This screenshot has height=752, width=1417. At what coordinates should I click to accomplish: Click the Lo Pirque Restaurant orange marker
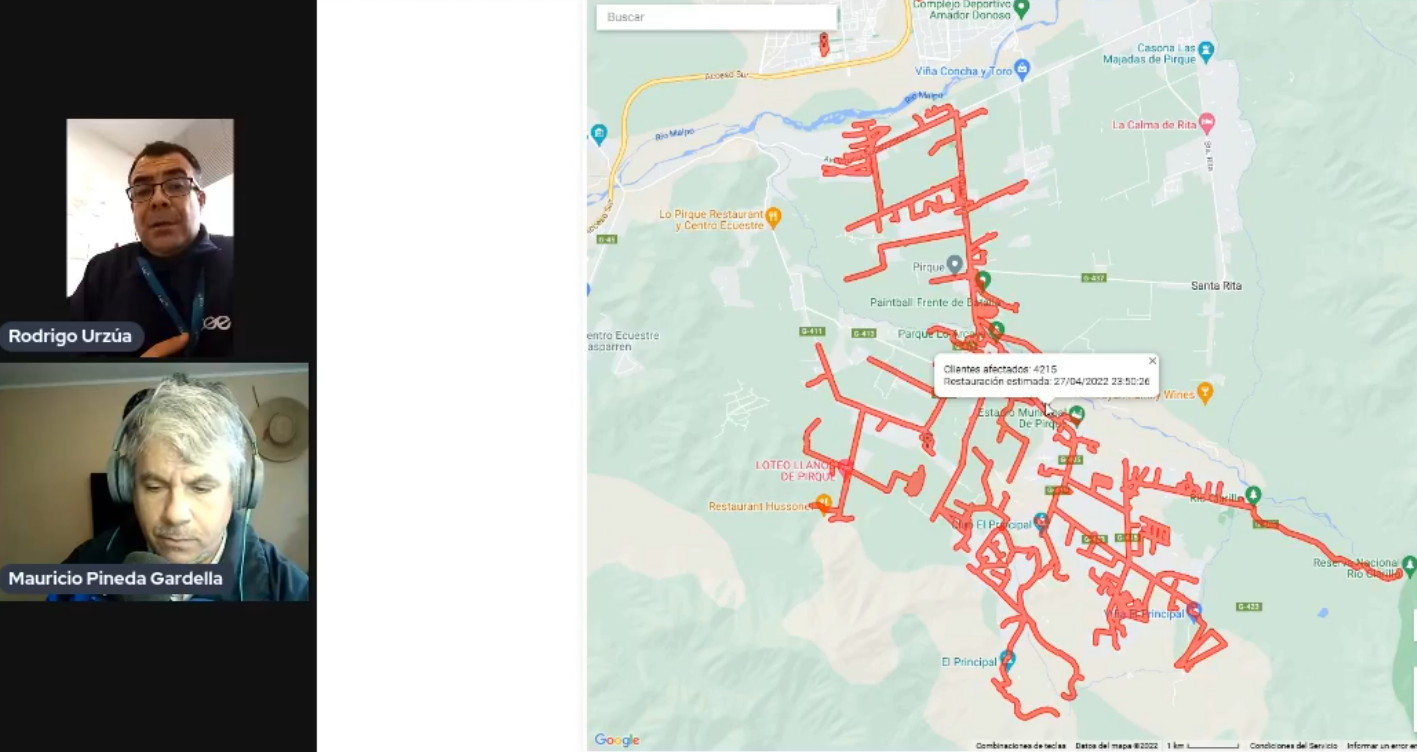coord(773,216)
